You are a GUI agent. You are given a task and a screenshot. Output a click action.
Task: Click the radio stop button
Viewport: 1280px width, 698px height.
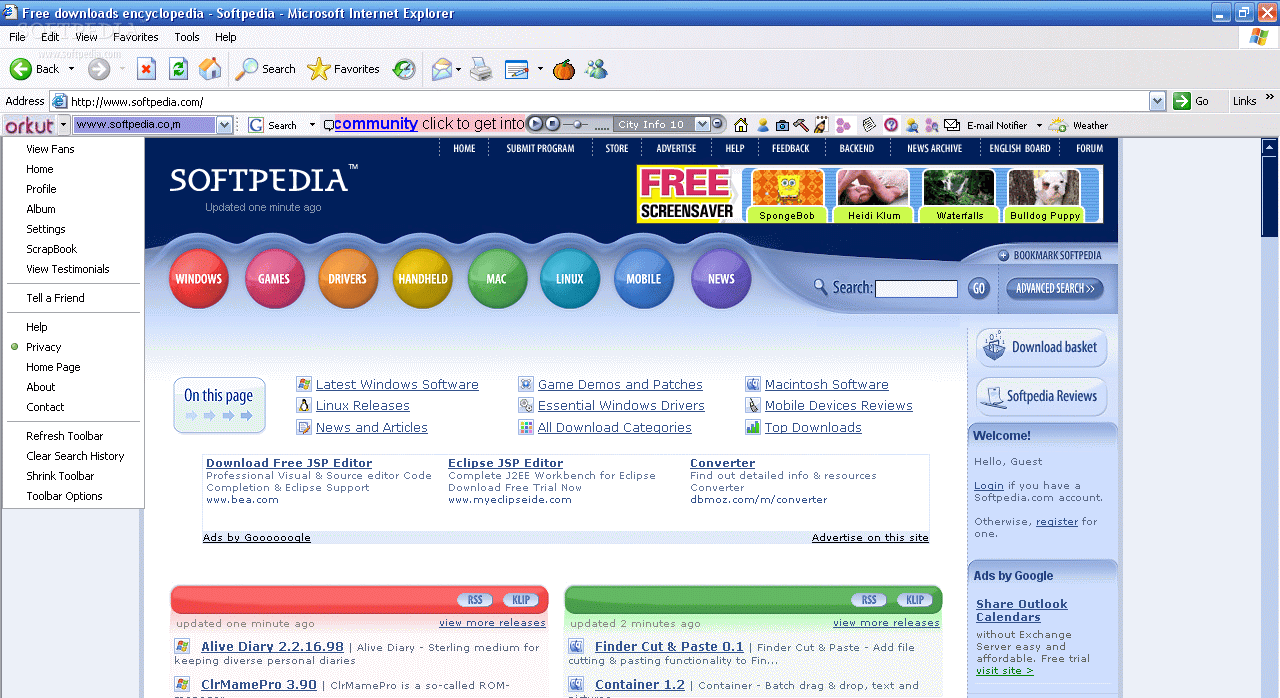(x=552, y=124)
